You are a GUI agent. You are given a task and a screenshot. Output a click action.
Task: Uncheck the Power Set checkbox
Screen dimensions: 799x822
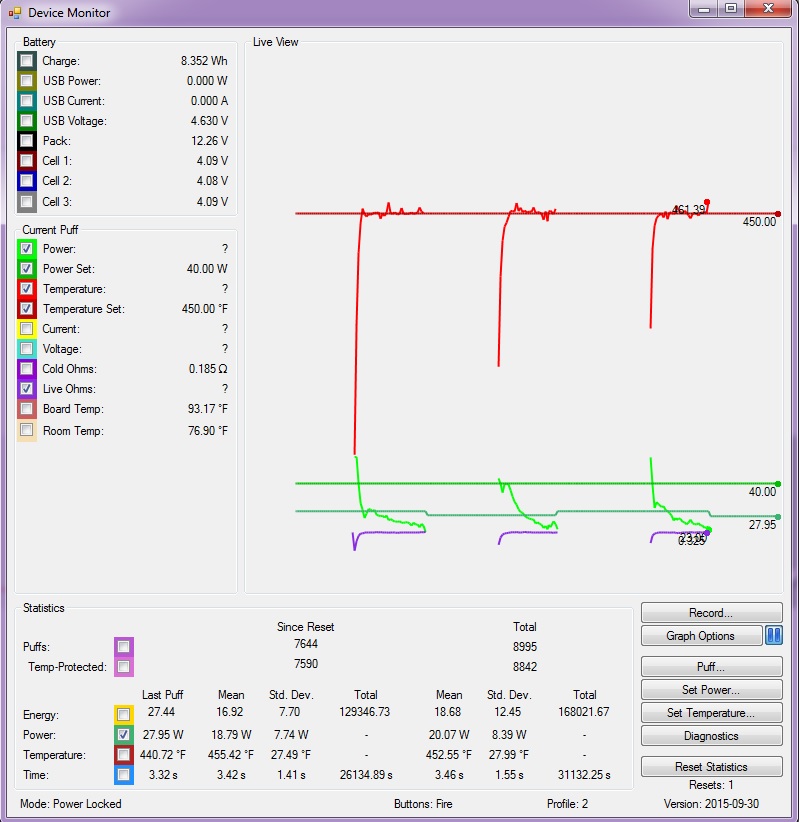(x=26, y=268)
